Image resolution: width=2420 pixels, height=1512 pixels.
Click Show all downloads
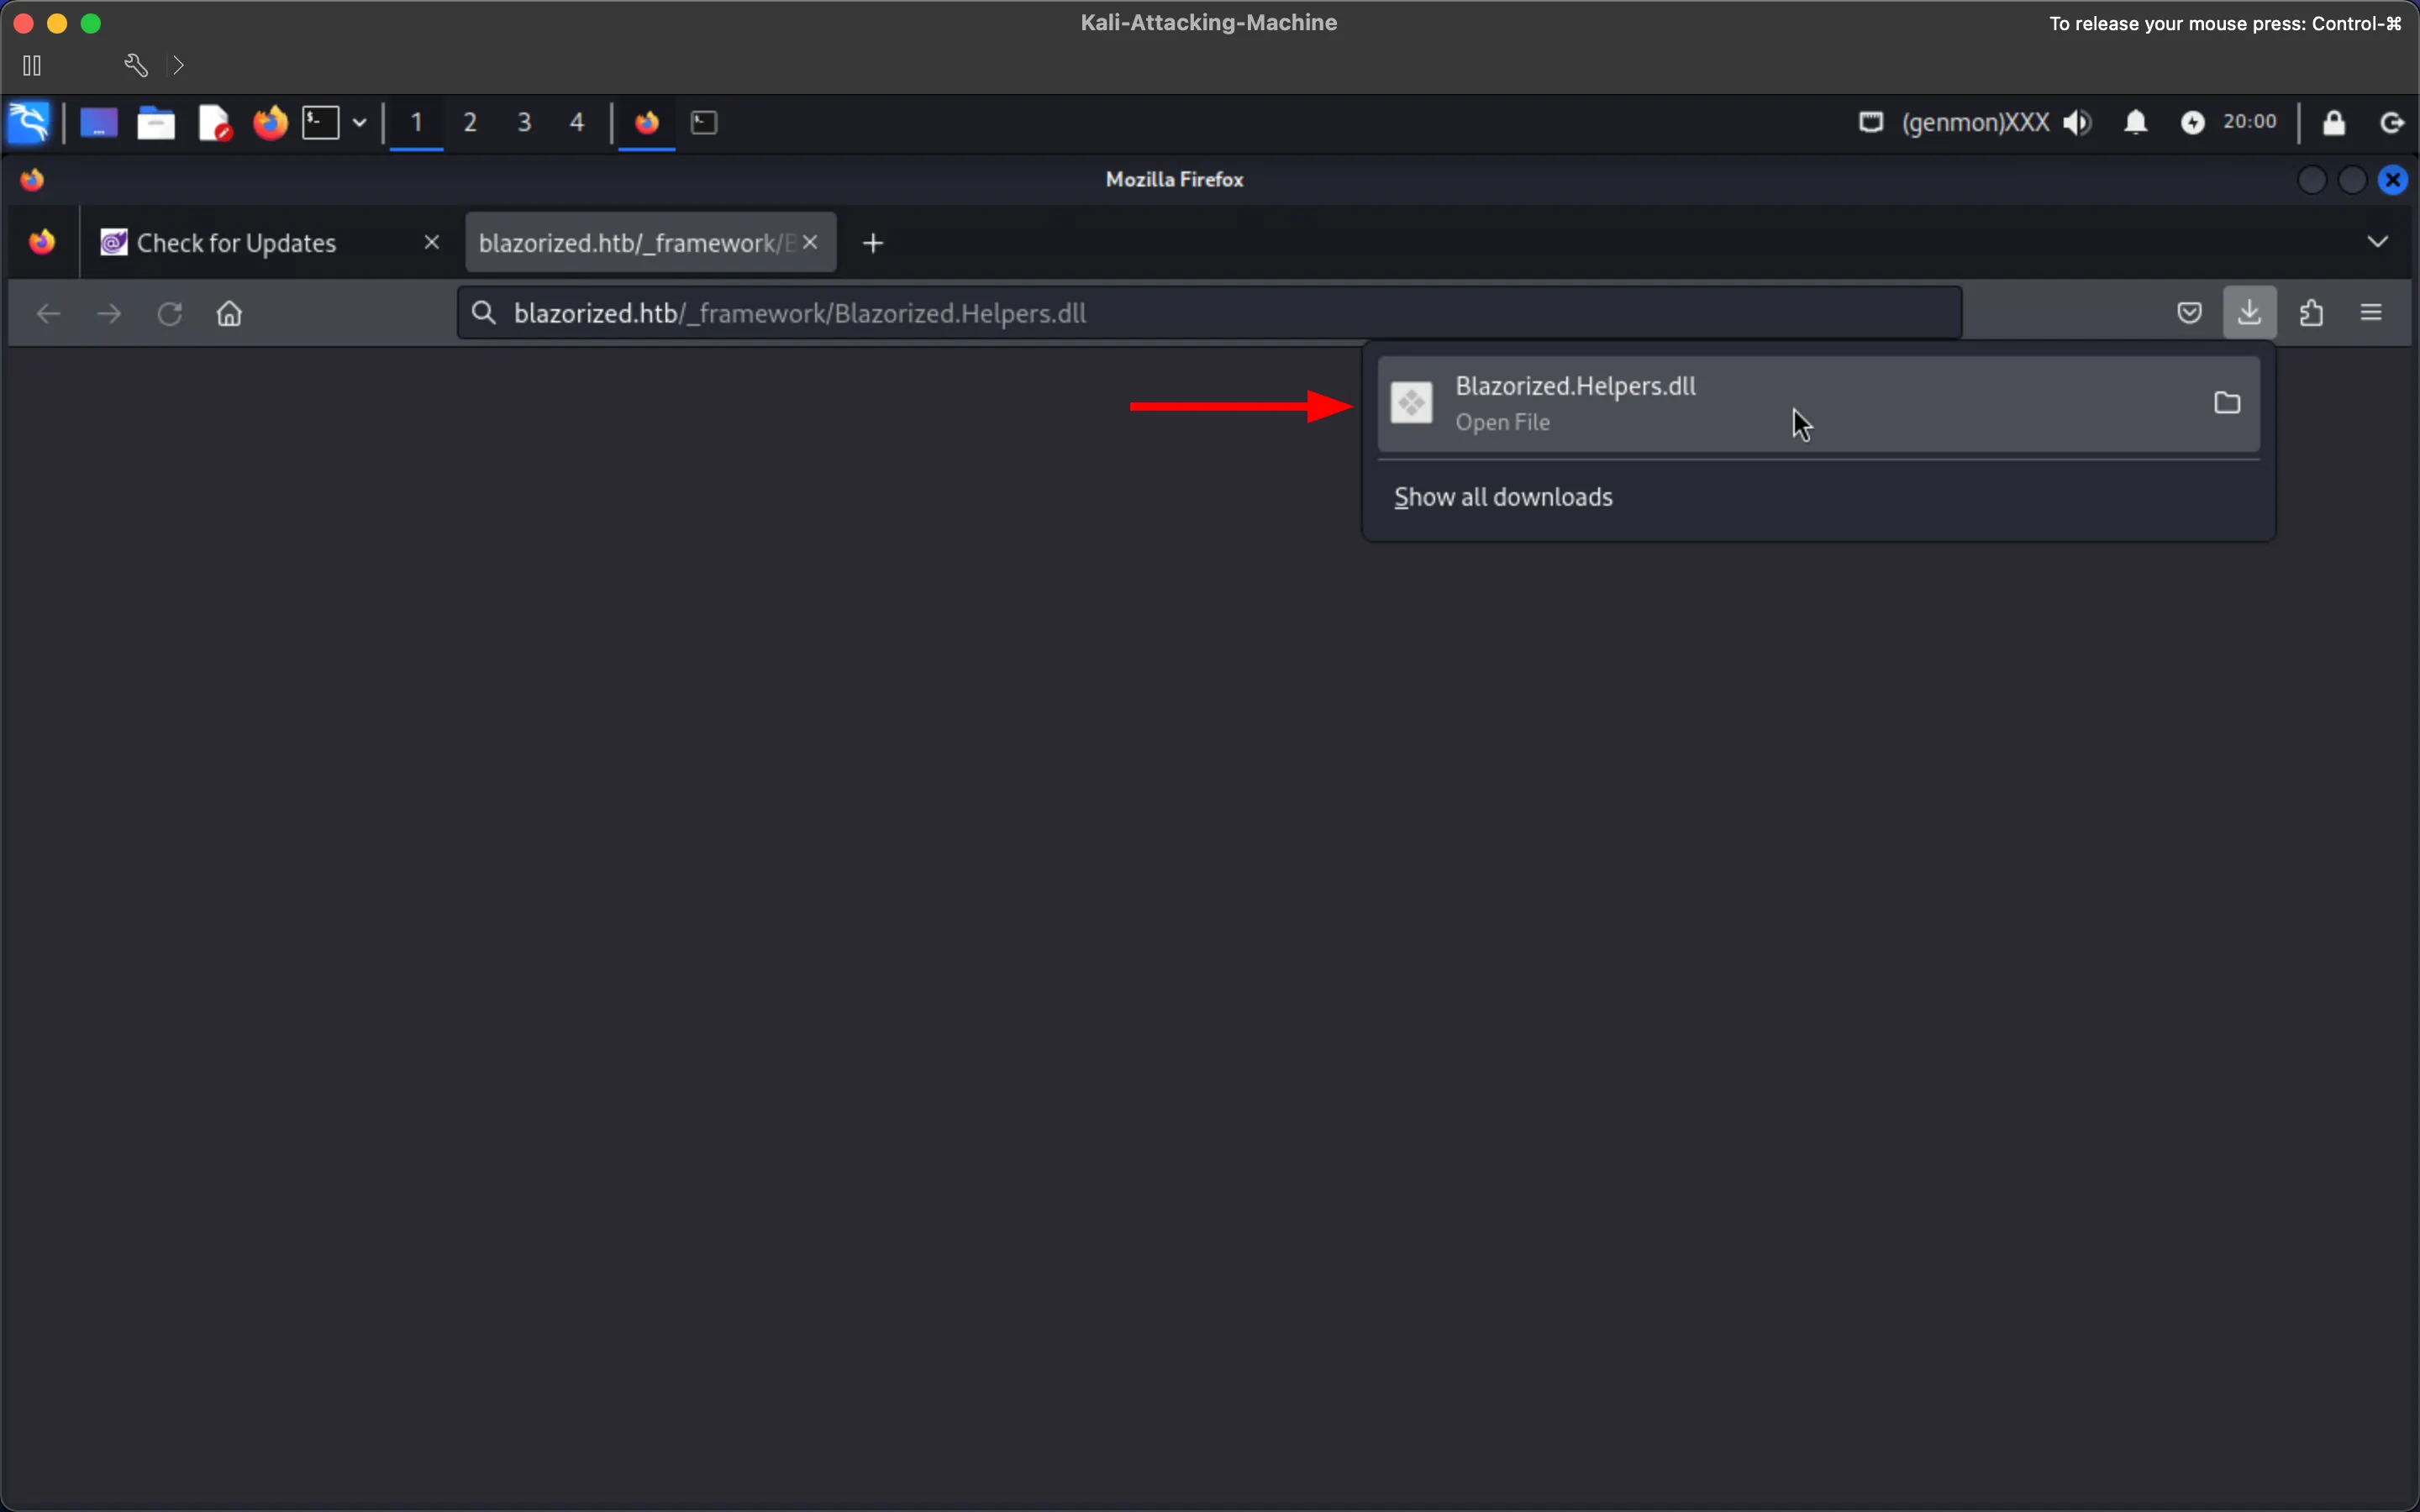(1503, 497)
